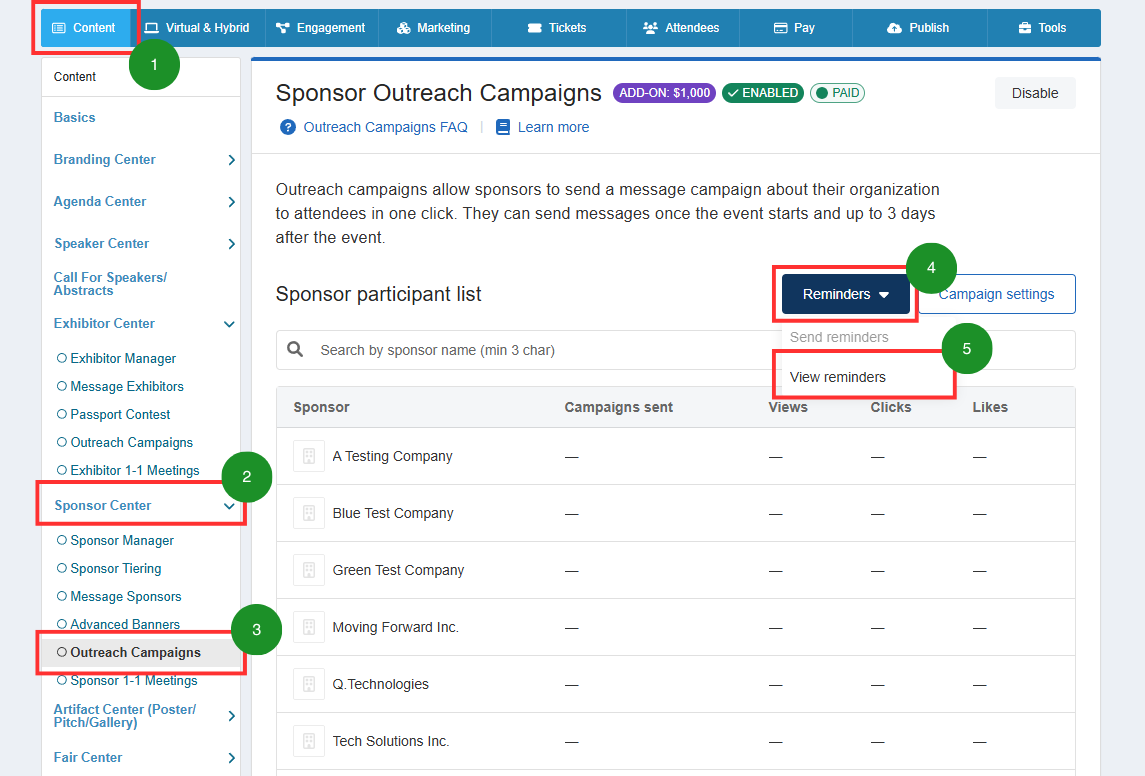Open the Reminders dropdown
The image size is (1145, 776).
(x=845, y=294)
